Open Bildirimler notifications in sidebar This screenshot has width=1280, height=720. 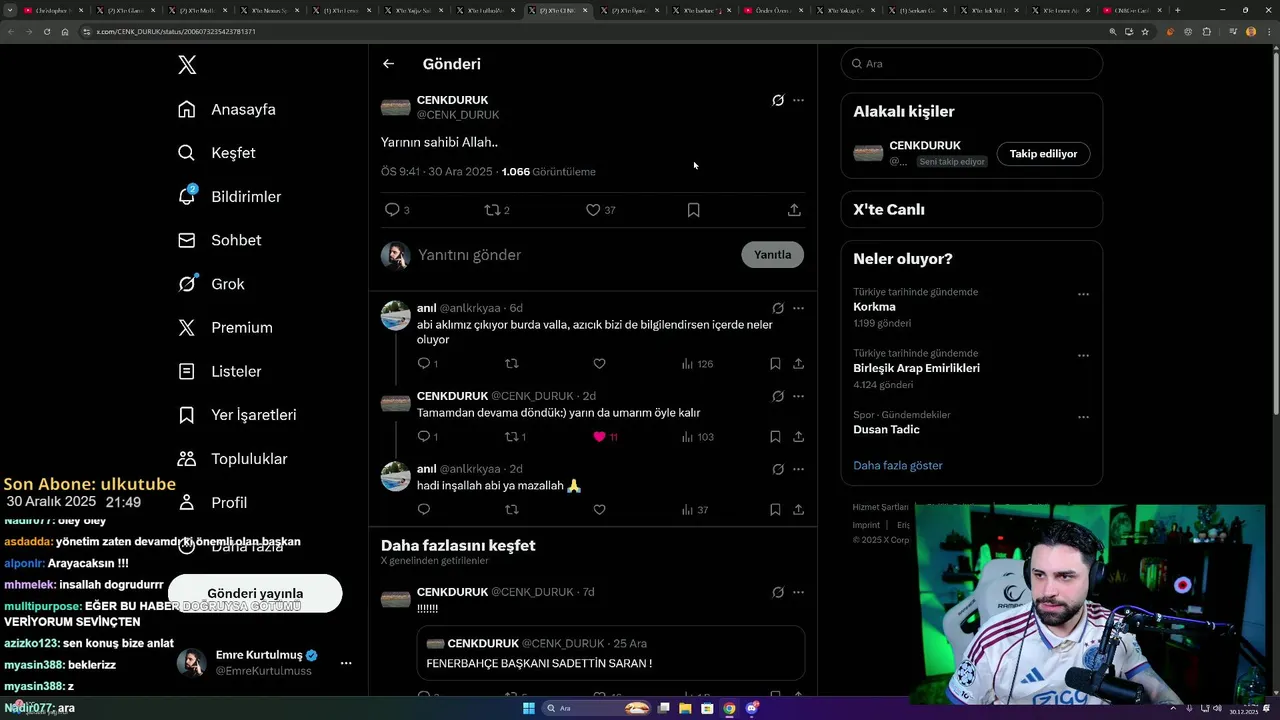tap(229, 197)
